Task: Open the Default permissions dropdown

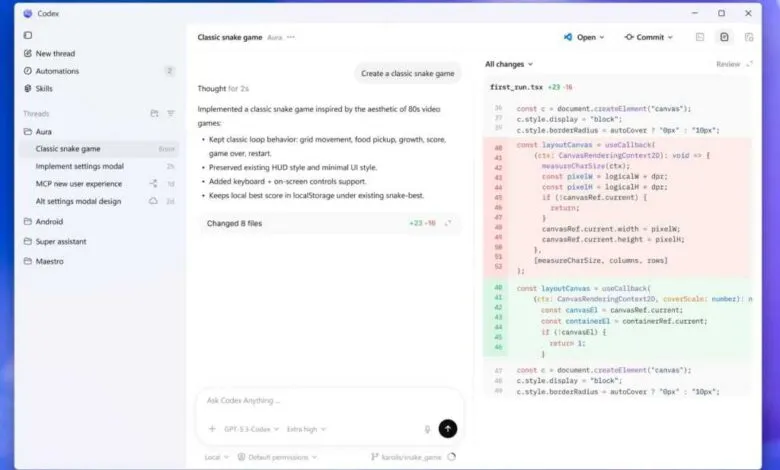Action: tap(277, 457)
